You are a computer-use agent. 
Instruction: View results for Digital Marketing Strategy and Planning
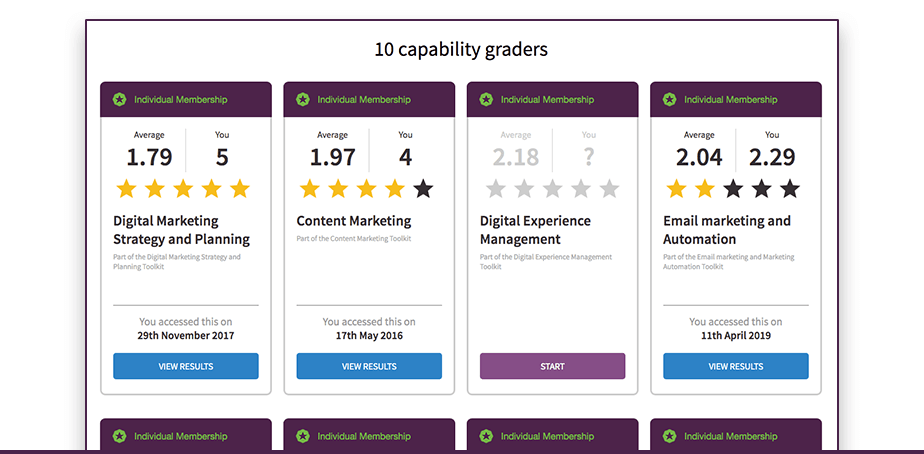tap(186, 366)
